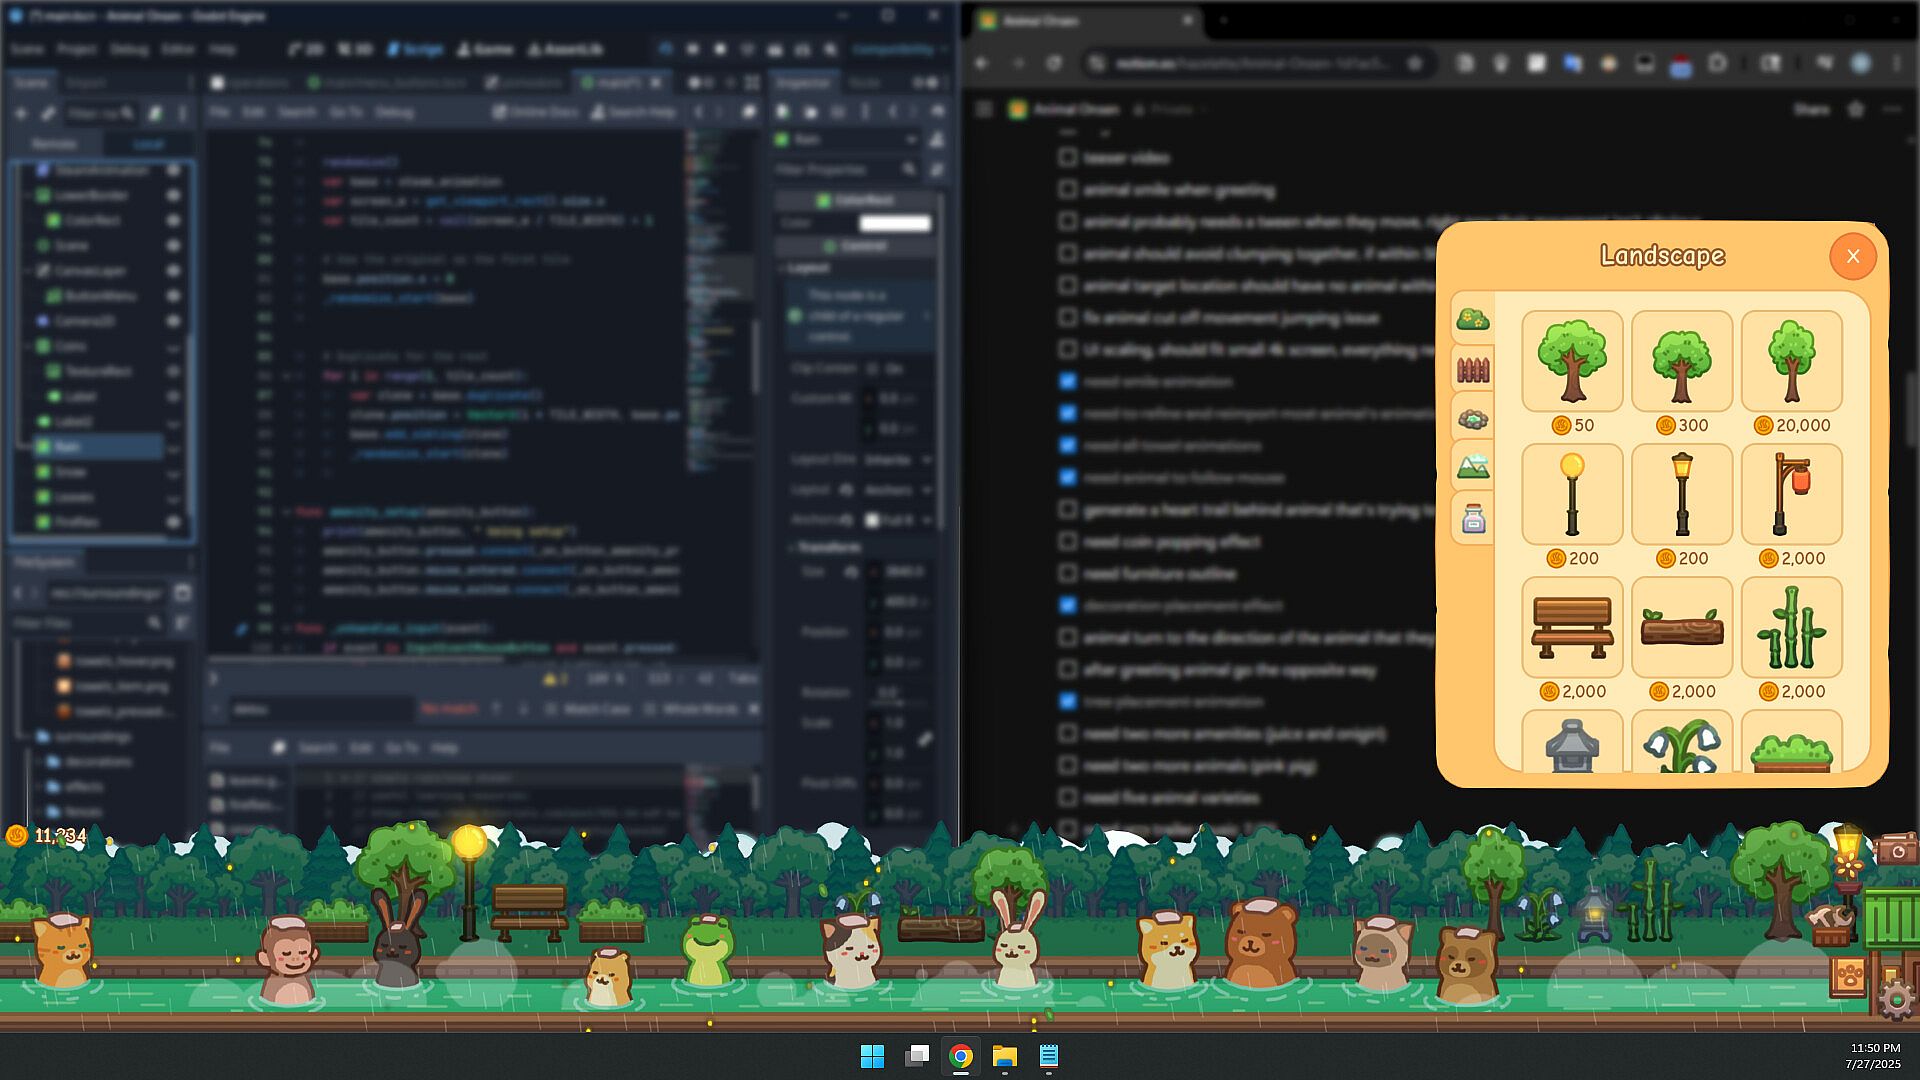The width and height of the screenshot is (1920, 1080).
Task: Open File Explorer from the taskbar
Action: (1004, 1056)
